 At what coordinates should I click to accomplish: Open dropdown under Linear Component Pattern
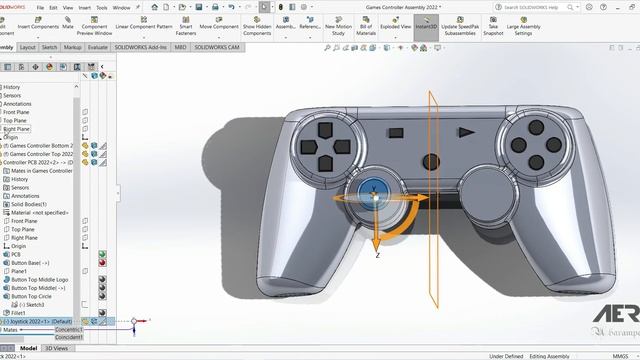[x=144, y=38]
